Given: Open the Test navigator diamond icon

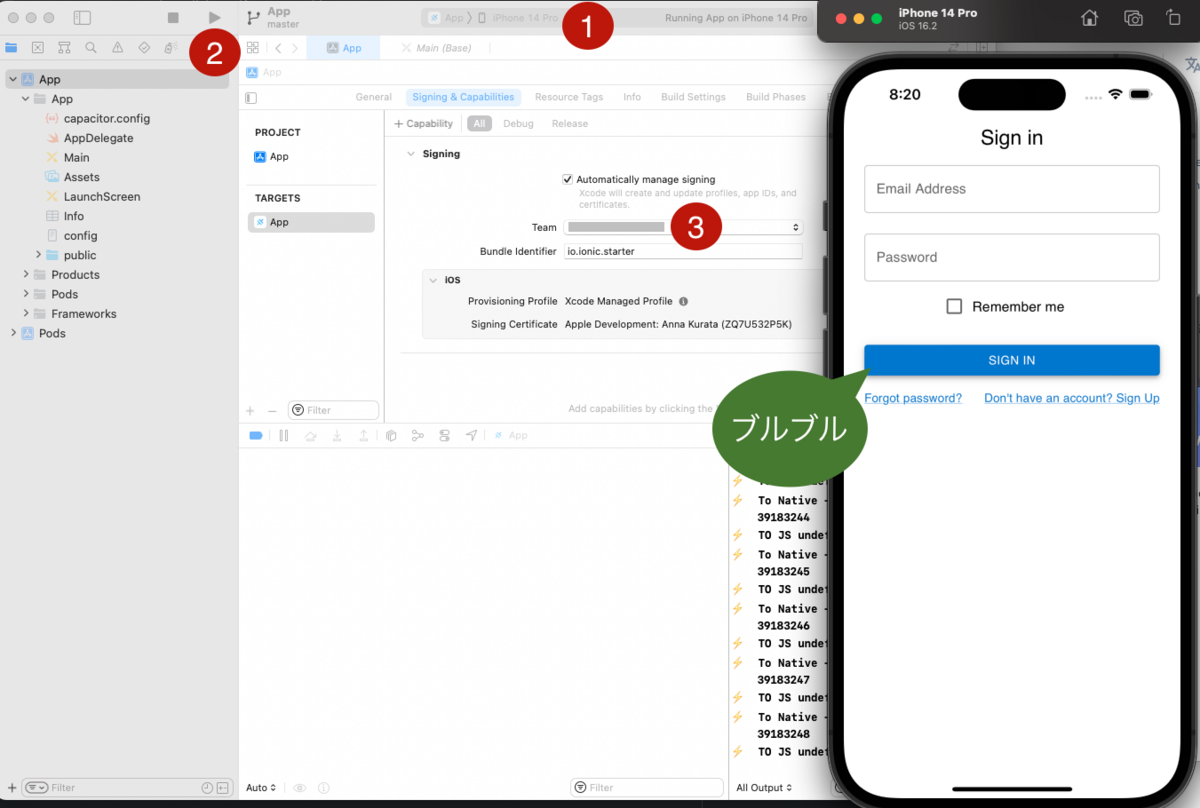Looking at the screenshot, I should (x=144, y=47).
